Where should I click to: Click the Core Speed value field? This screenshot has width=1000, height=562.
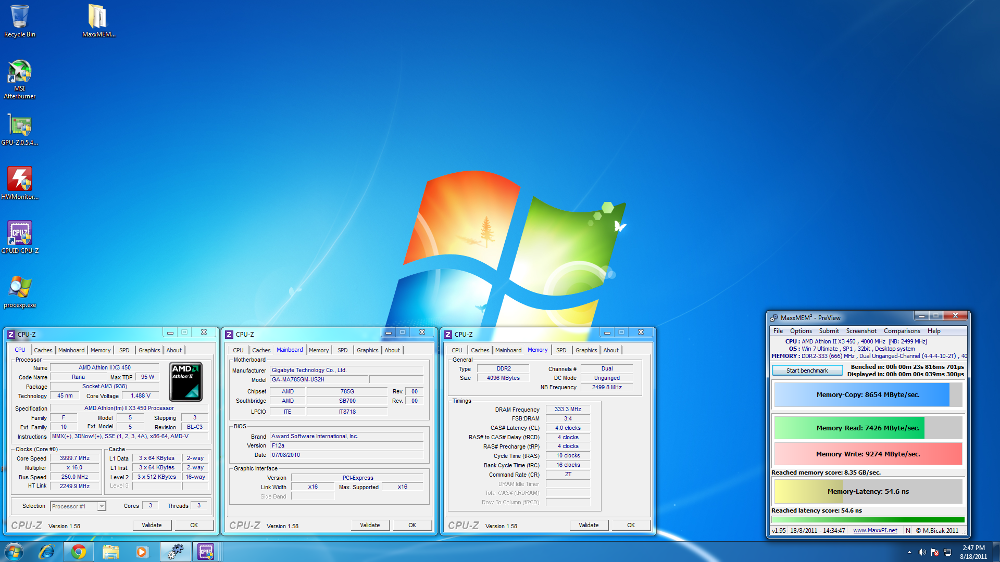coord(74,458)
